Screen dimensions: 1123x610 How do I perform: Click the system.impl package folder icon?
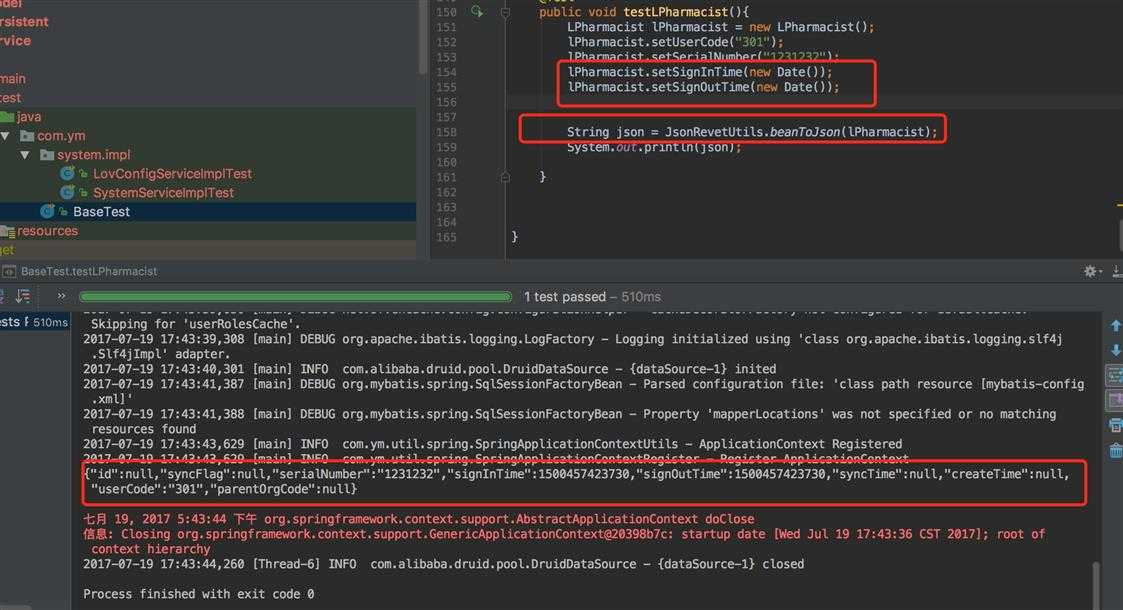(x=47, y=155)
